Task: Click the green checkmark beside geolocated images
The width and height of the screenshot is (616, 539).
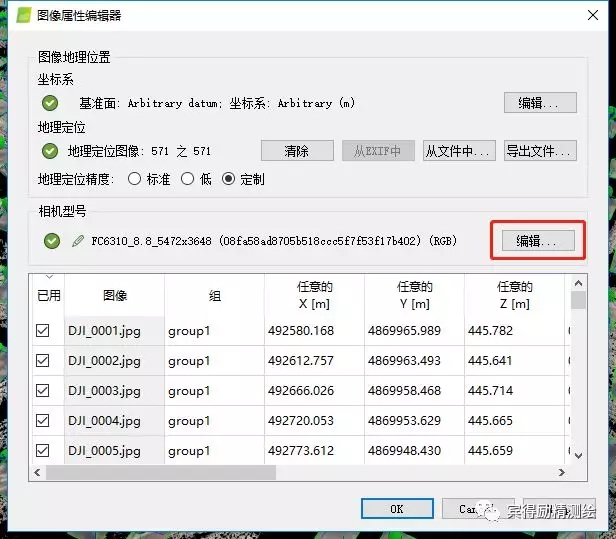Action: 50,152
